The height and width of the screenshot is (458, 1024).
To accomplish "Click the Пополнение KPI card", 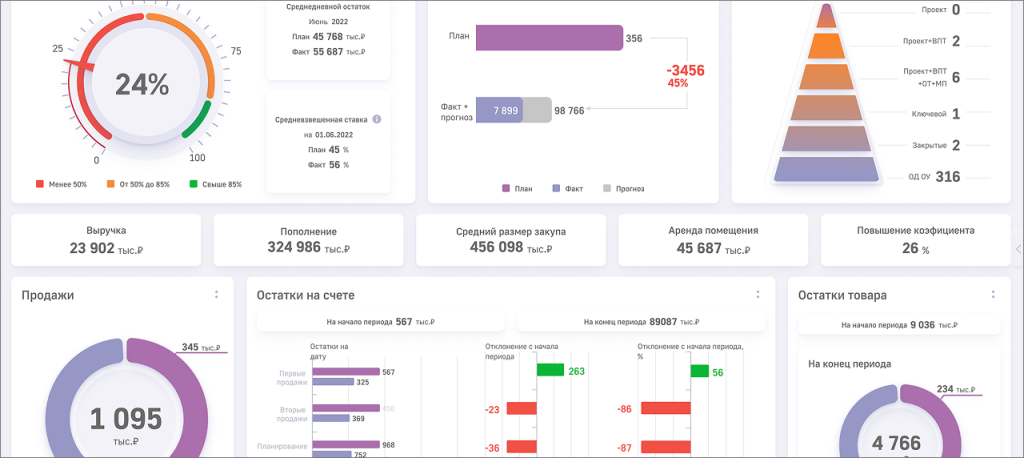I will tap(309, 240).
